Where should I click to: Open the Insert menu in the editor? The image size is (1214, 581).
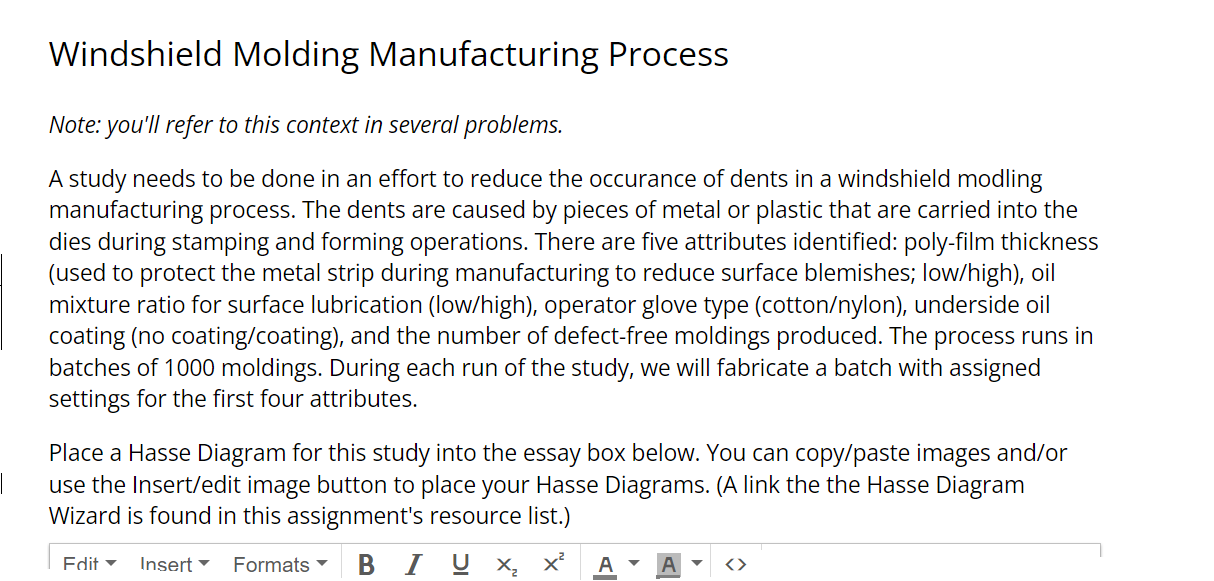coord(167,563)
